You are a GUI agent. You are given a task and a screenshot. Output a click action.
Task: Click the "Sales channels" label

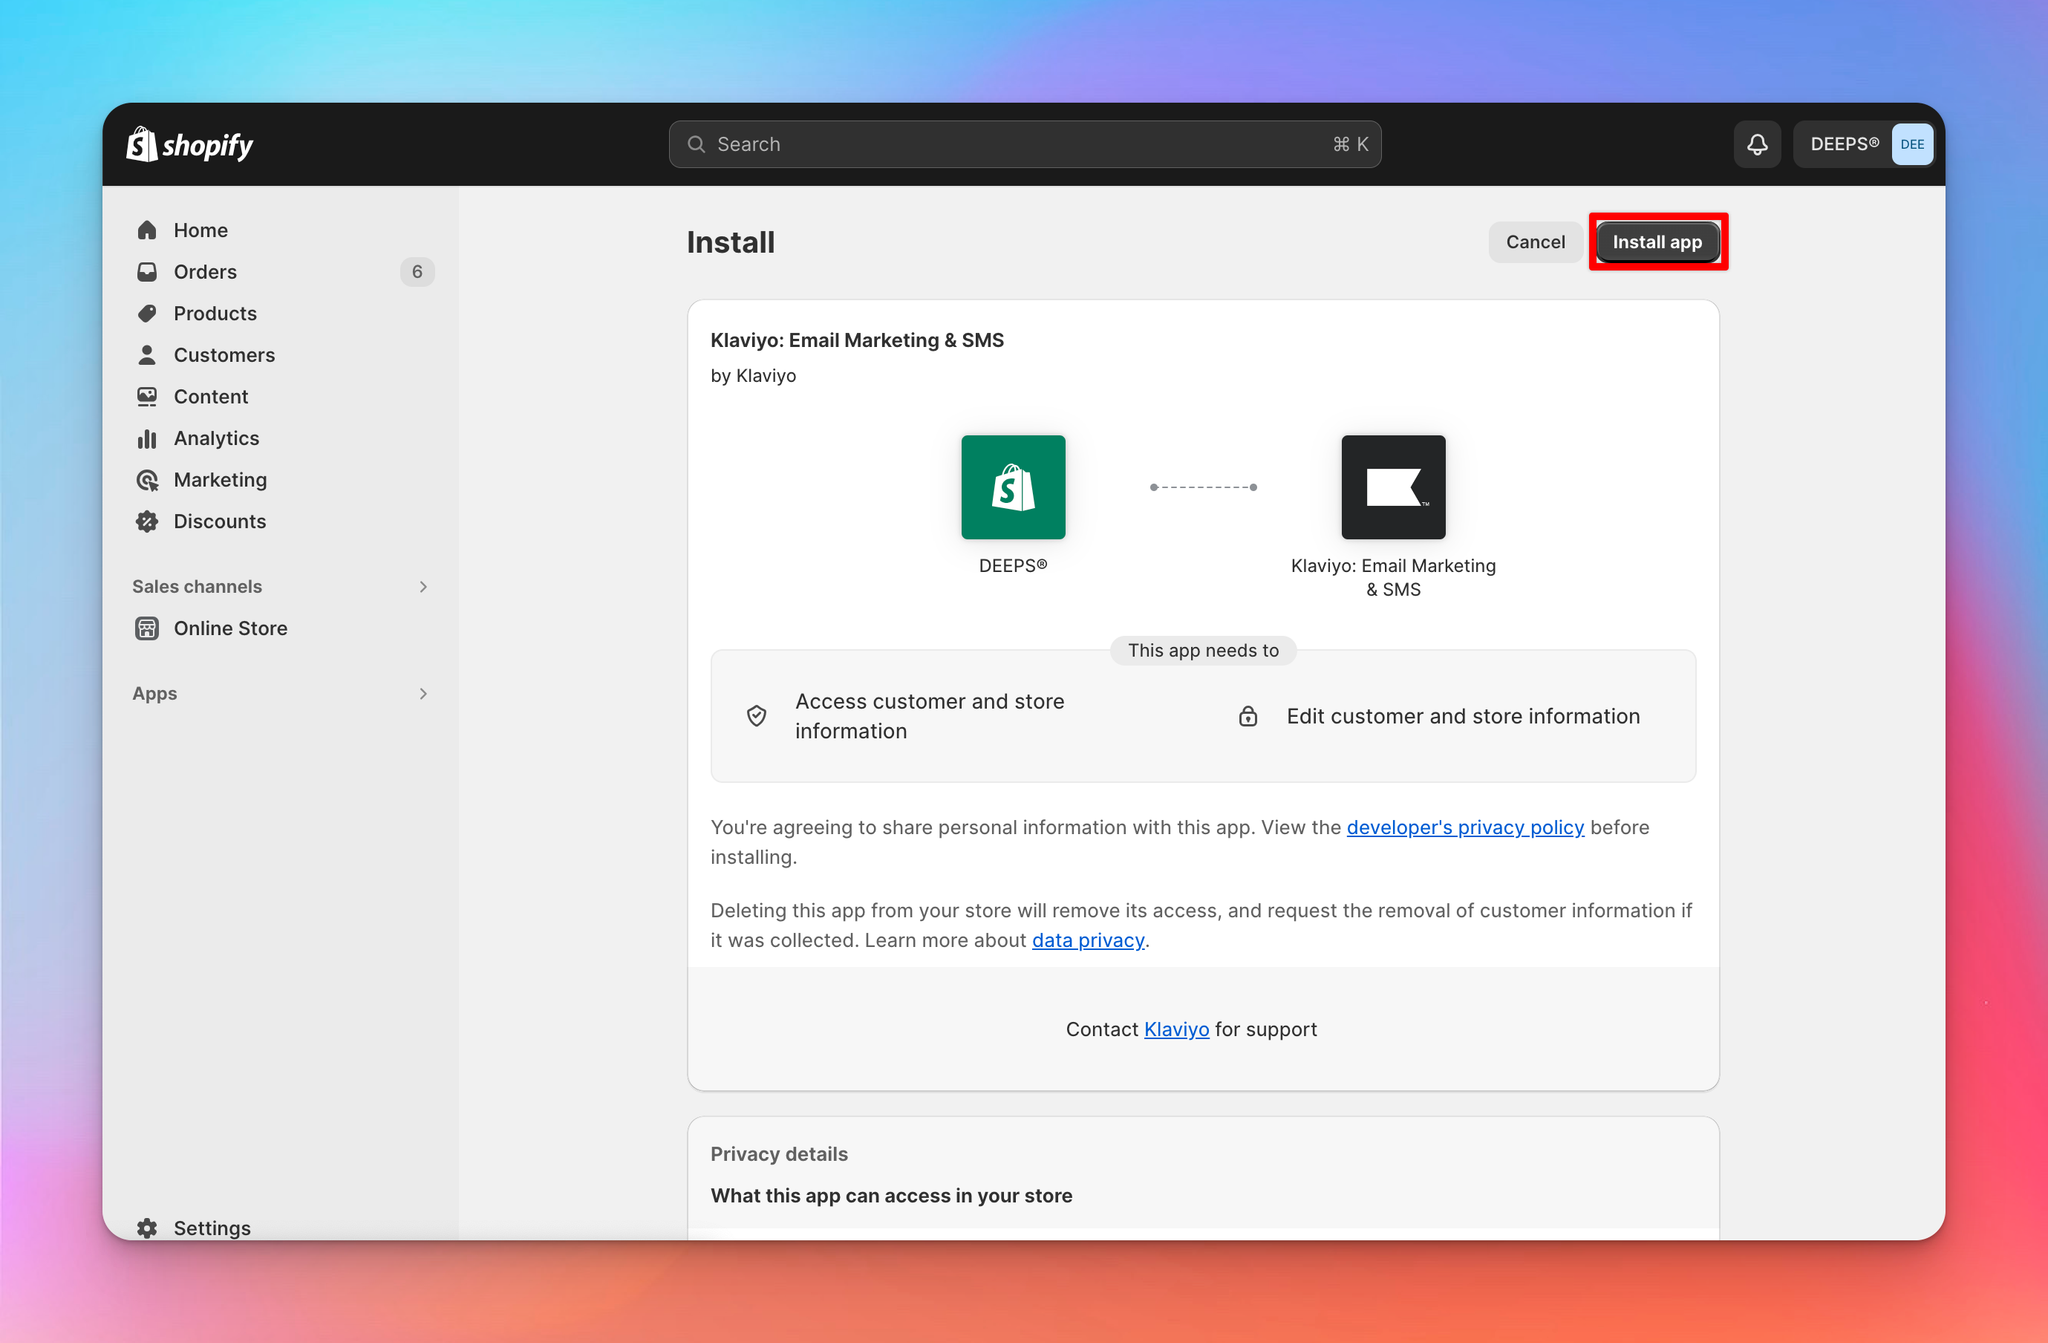coord(197,587)
